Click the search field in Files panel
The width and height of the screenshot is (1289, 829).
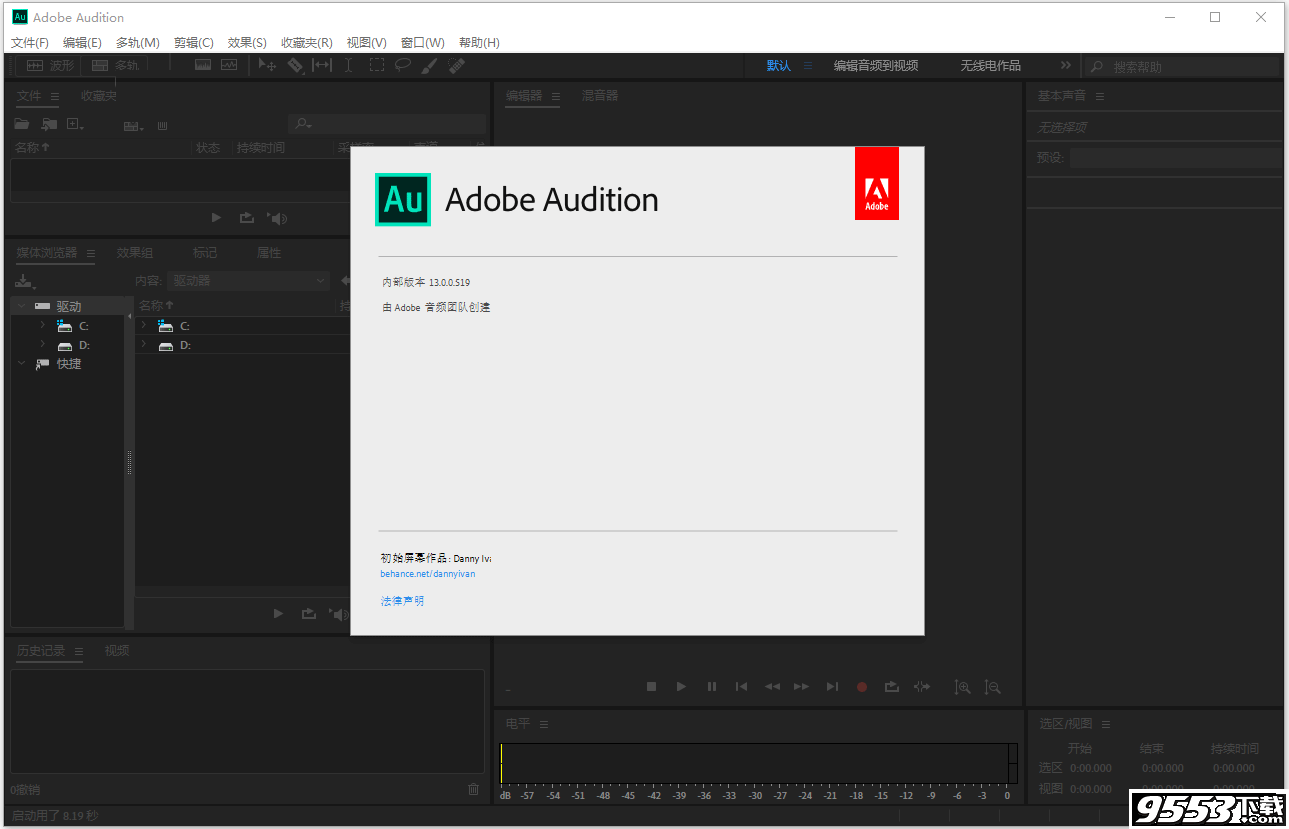pos(387,124)
